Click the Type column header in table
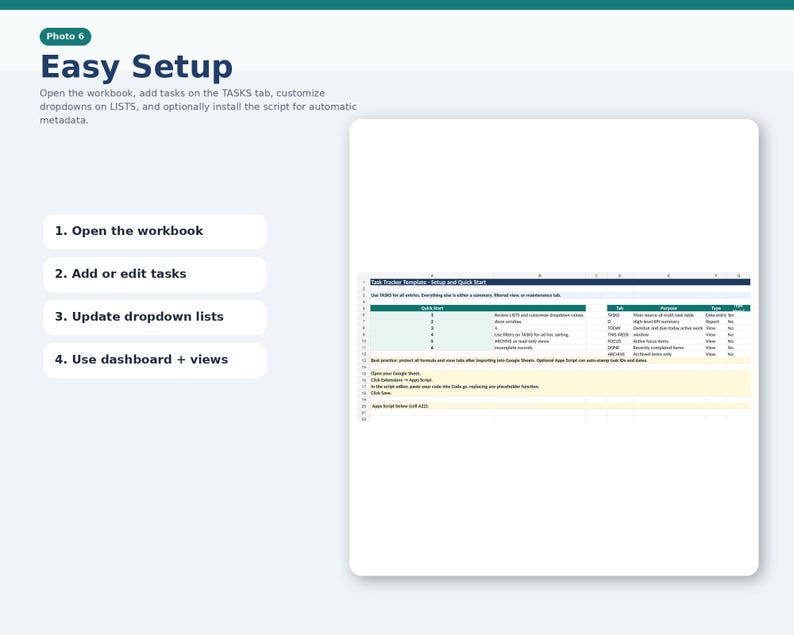 click(716, 308)
